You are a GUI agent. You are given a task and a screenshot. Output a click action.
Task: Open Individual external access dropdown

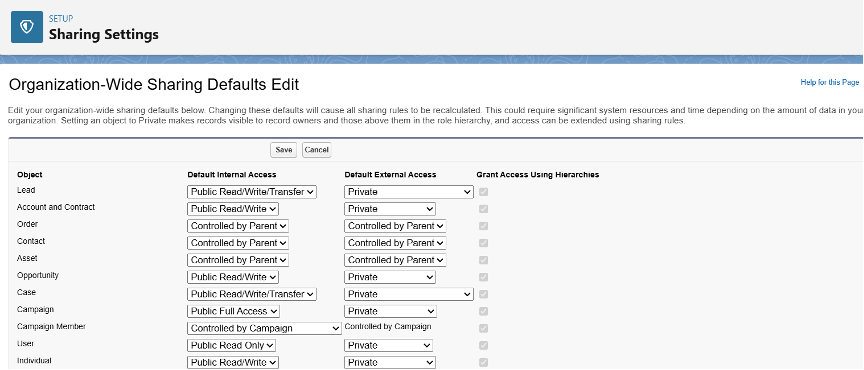point(390,363)
